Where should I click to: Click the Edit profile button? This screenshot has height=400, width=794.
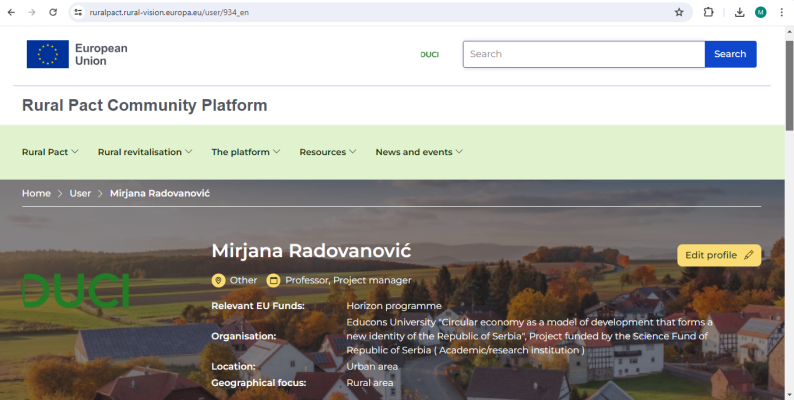point(718,255)
